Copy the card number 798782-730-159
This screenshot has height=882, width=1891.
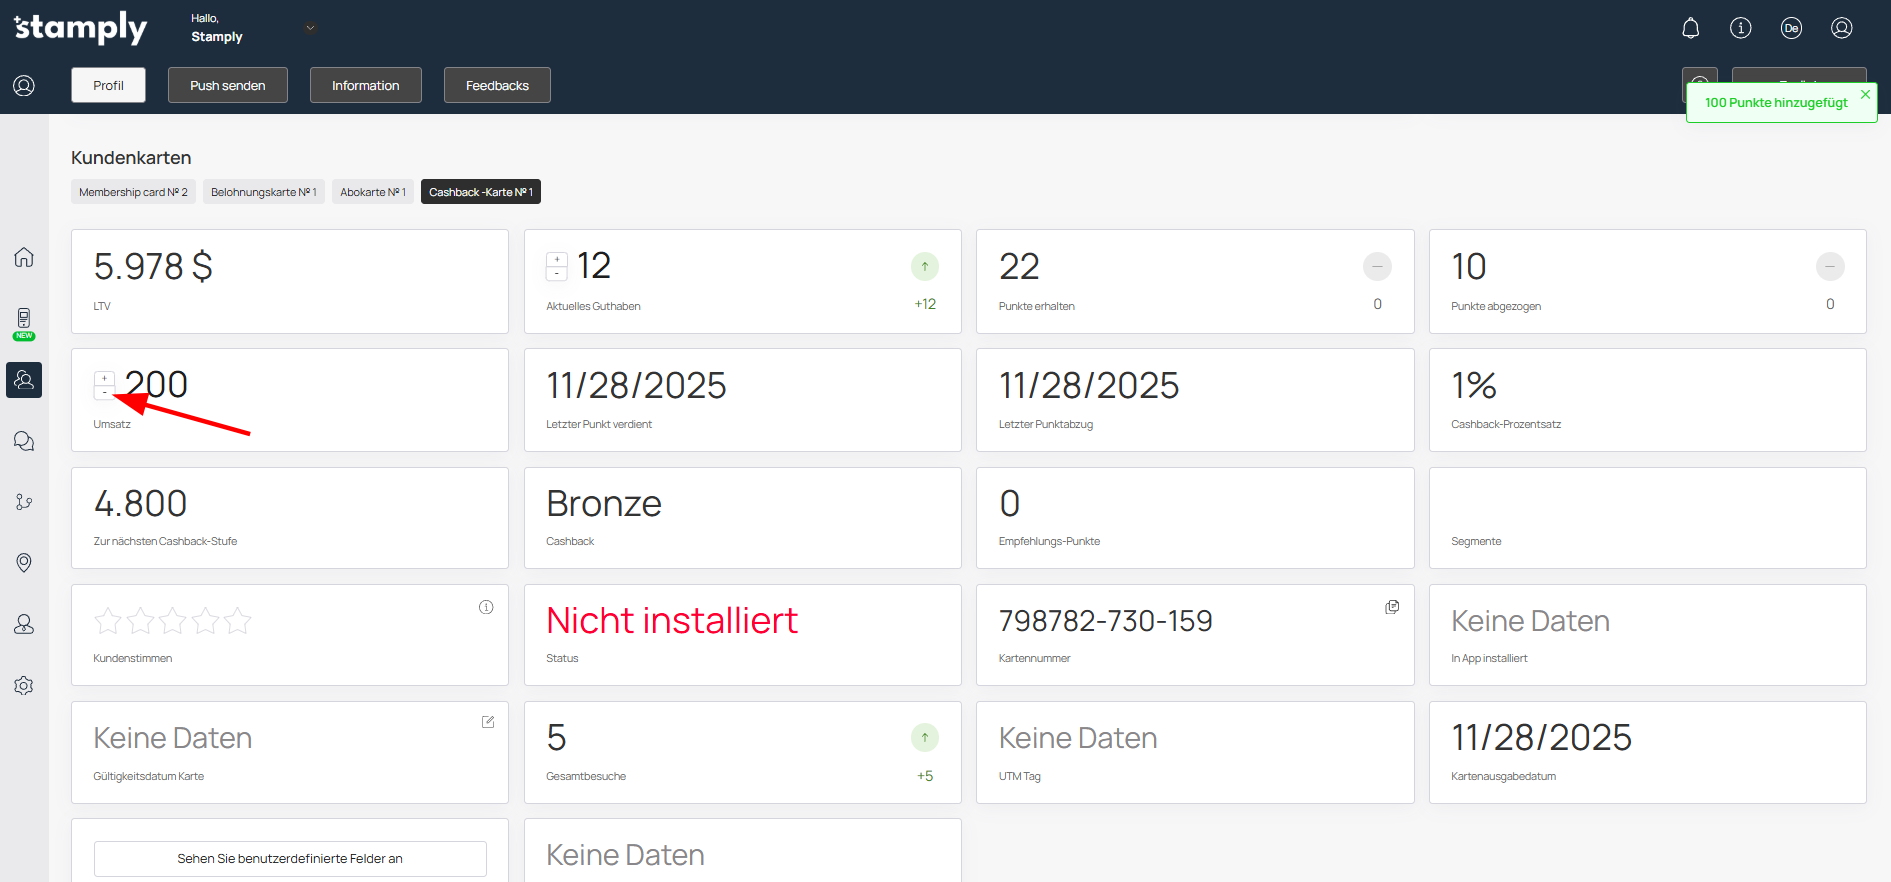click(x=1391, y=607)
